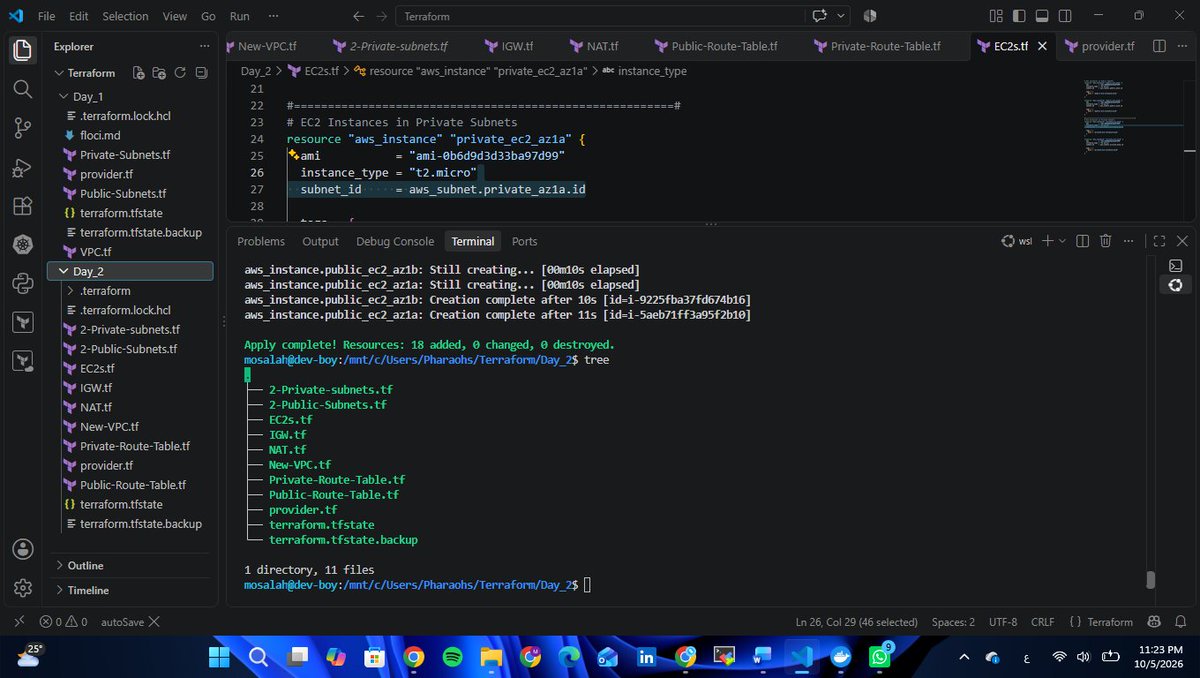Image resolution: width=1200 pixels, height=678 pixels.
Task: Open the Windows Start menu
Action: coord(219,656)
